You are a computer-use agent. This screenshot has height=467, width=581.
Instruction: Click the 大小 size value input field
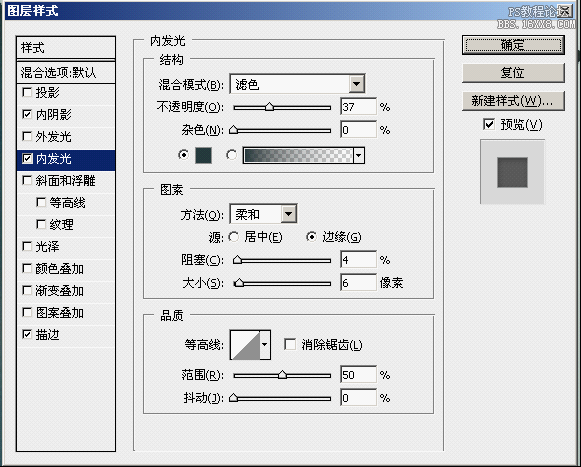pyautogui.click(x=358, y=283)
